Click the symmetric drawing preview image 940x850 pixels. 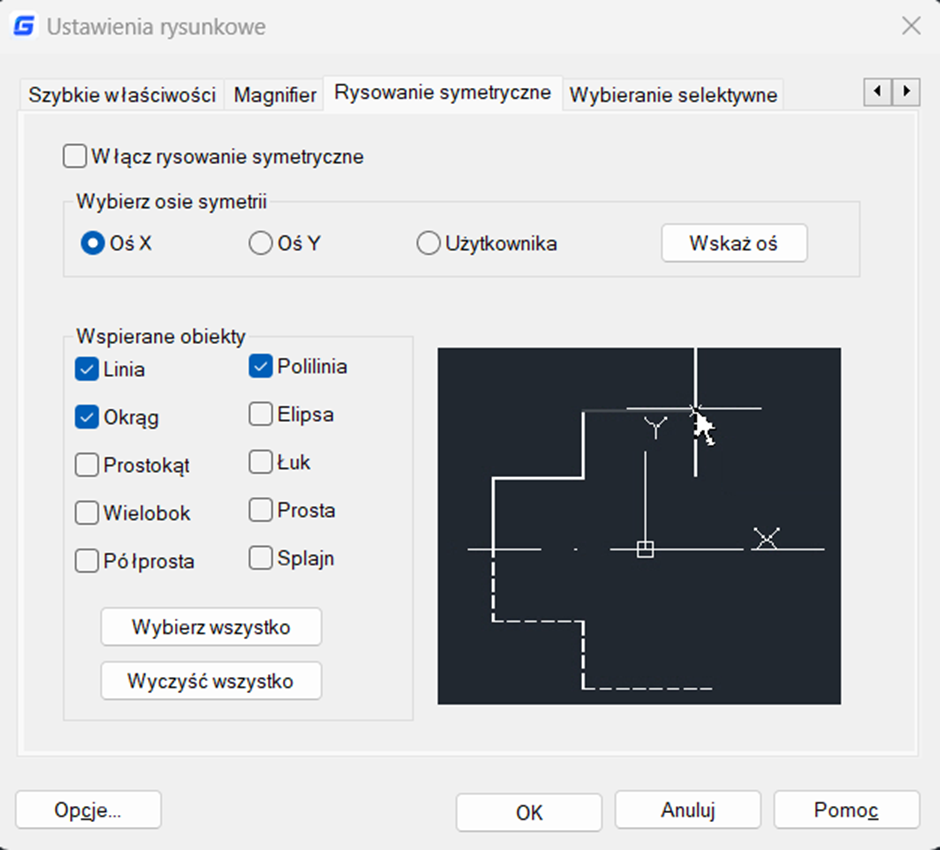(x=639, y=526)
